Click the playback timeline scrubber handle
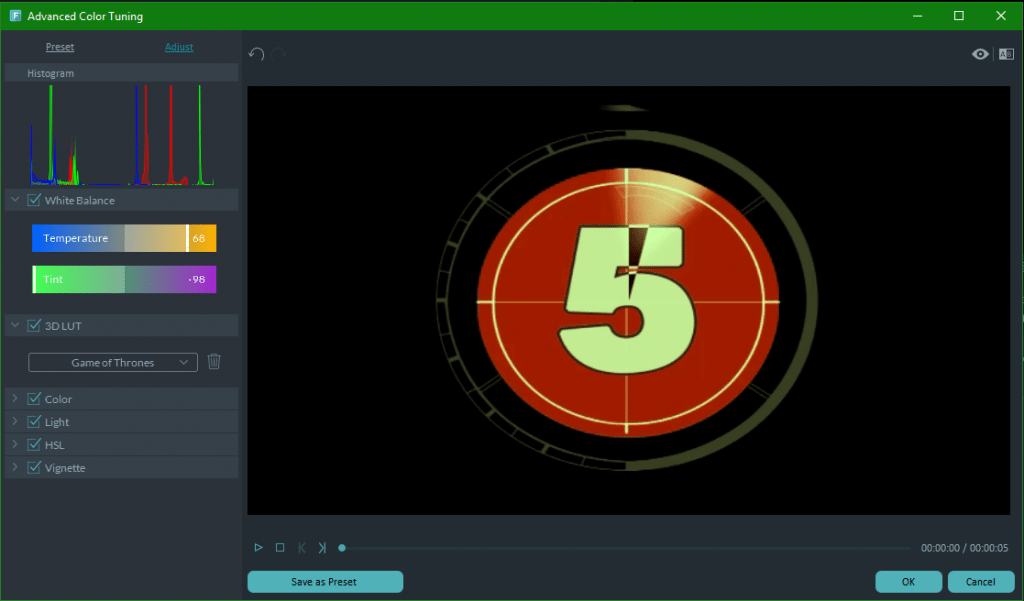 point(342,548)
